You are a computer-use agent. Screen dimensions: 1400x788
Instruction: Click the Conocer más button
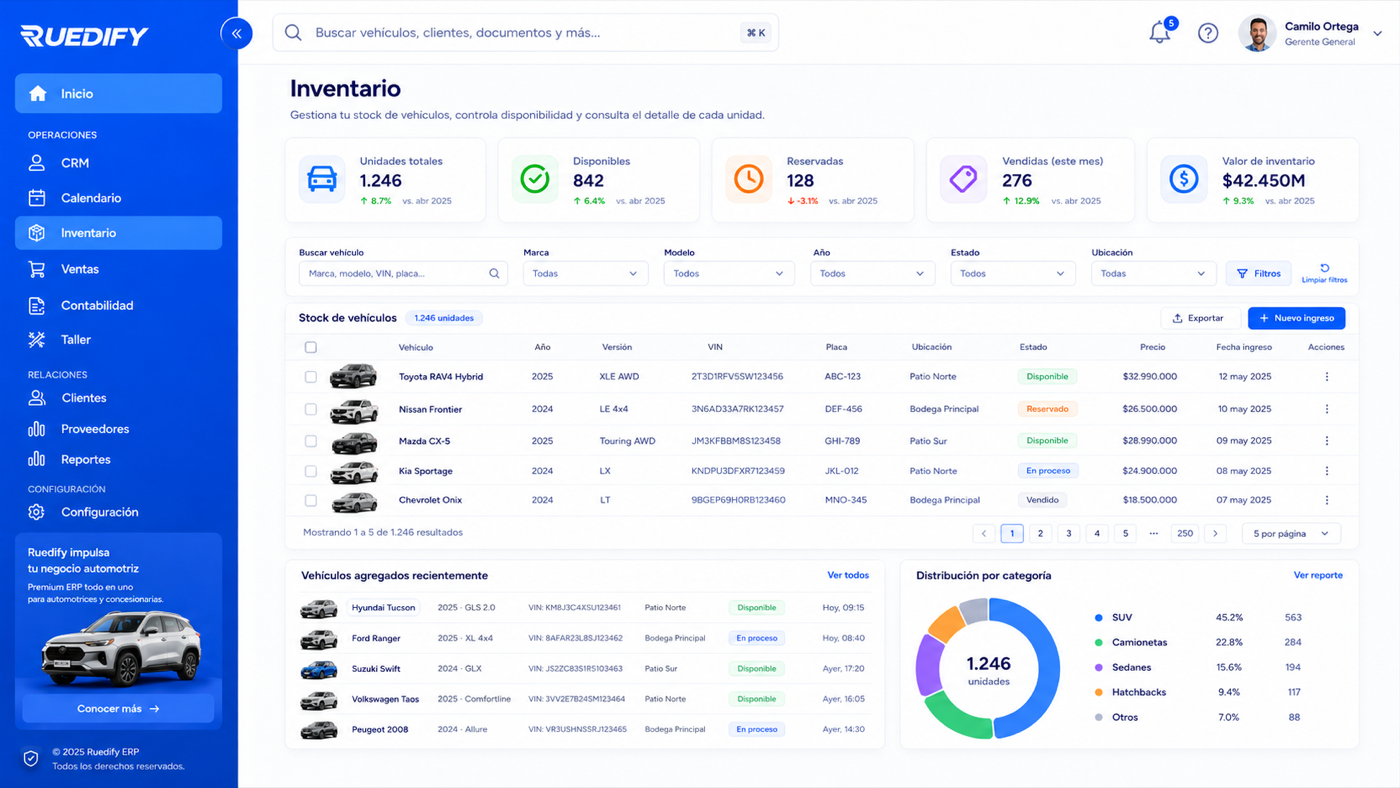click(118, 708)
